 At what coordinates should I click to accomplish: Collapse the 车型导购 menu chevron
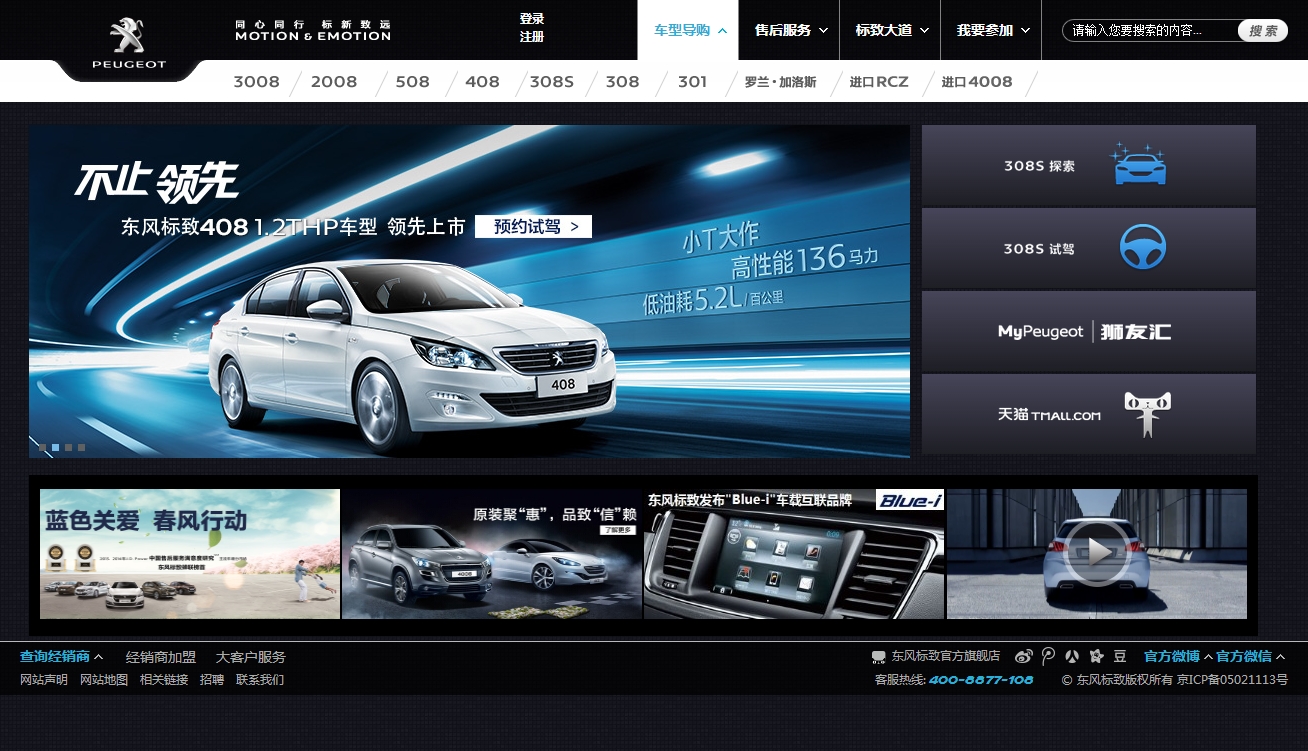pyautogui.click(x=723, y=31)
